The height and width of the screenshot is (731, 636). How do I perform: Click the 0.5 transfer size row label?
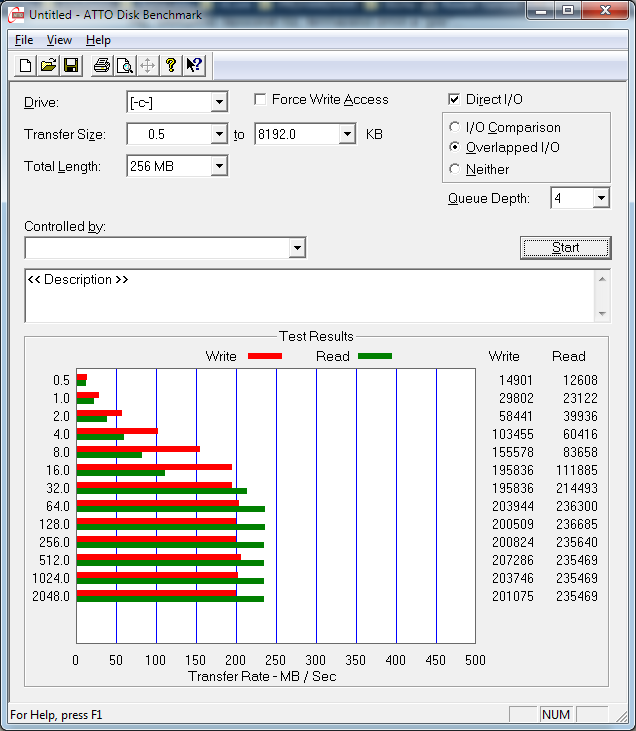61,380
